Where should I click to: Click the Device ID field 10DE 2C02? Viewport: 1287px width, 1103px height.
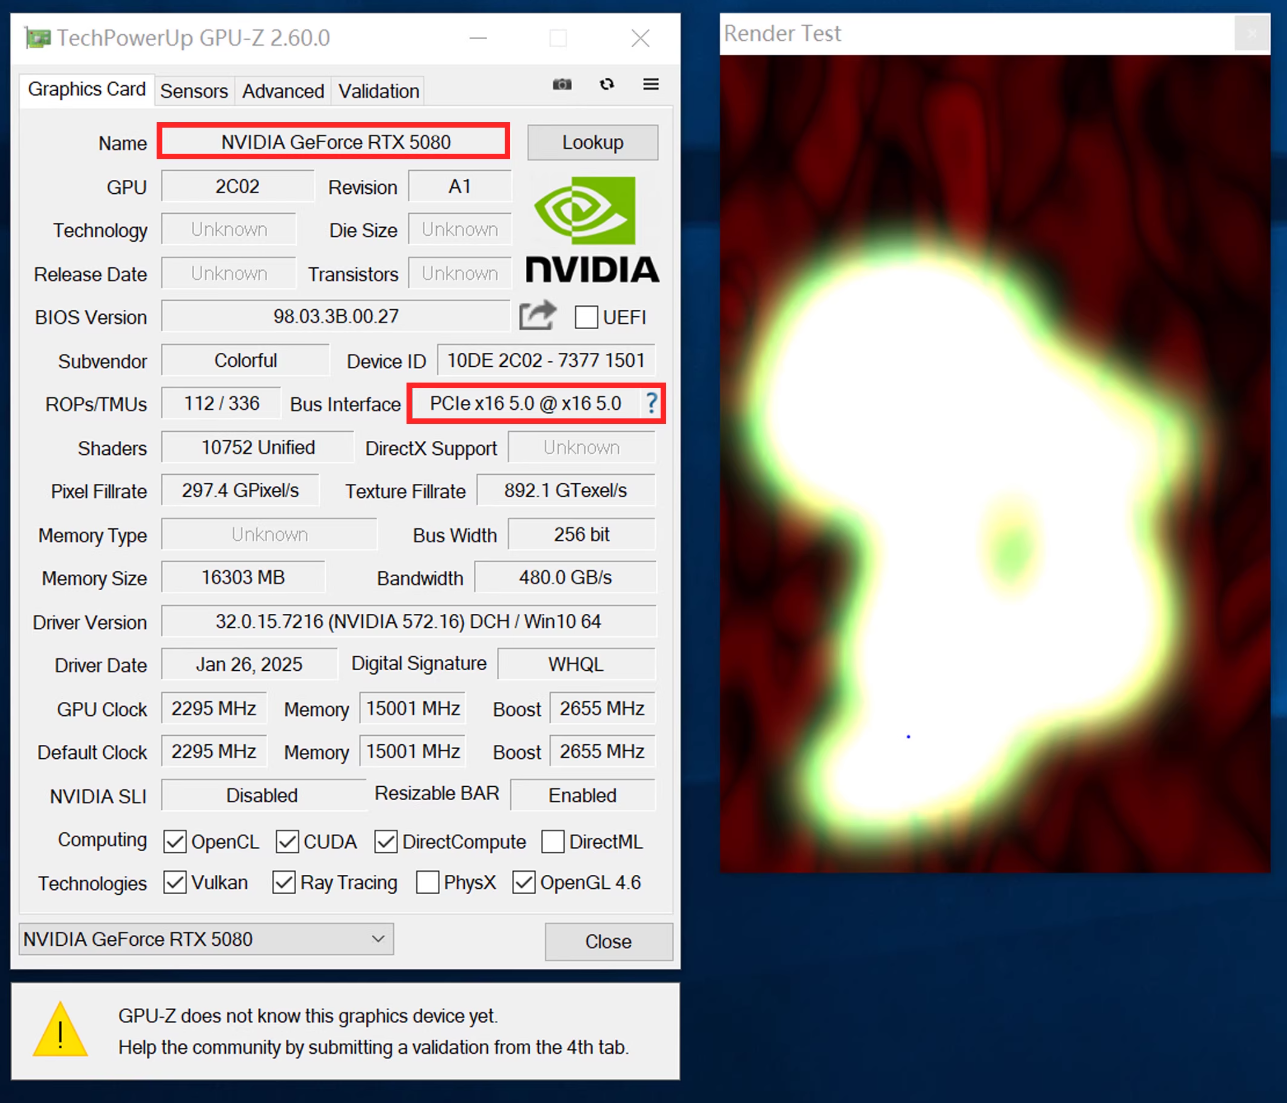[546, 361]
